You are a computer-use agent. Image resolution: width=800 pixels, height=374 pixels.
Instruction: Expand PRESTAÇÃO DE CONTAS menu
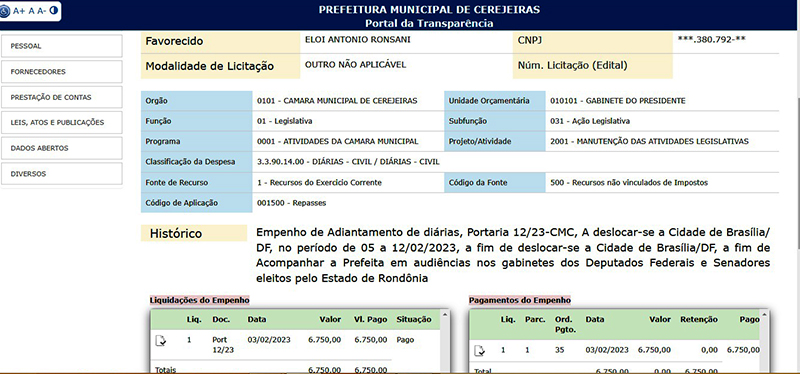62,97
